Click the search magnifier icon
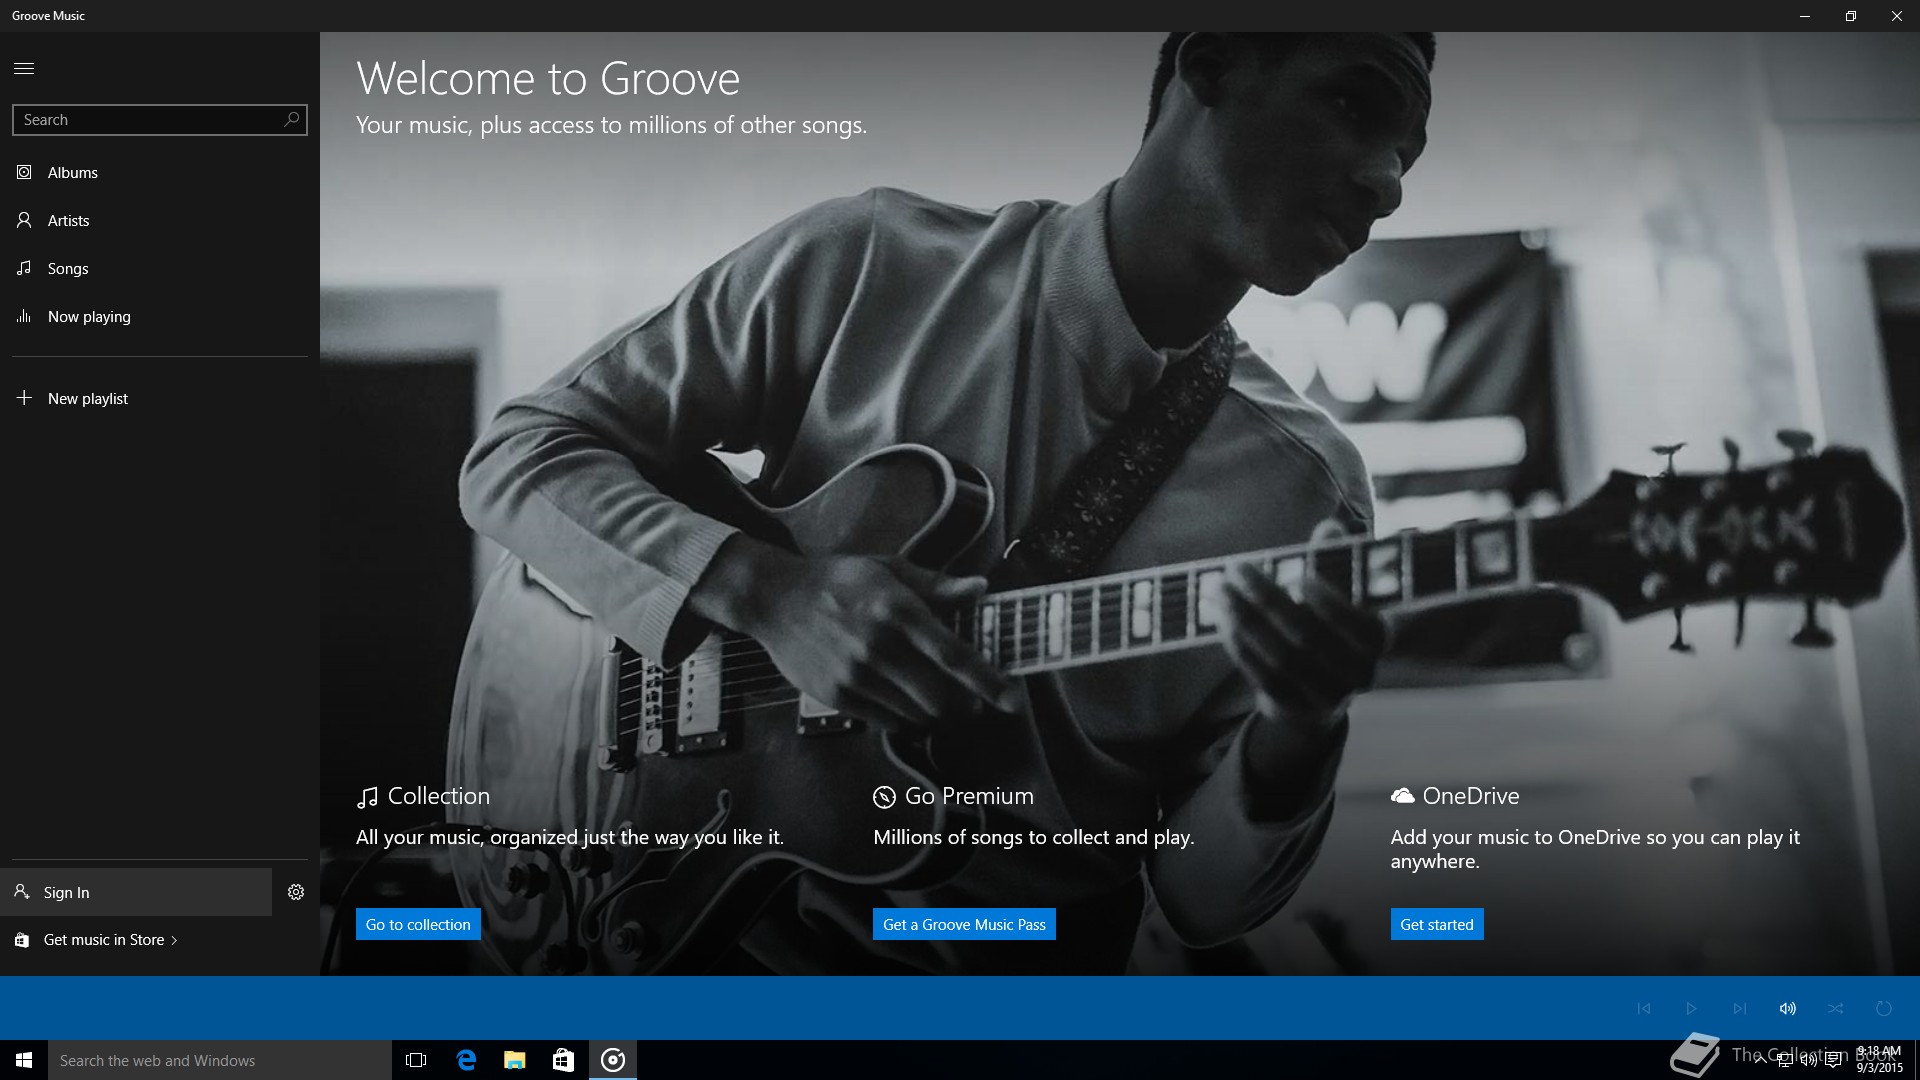Viewport: 1920px width, 1080px height. pyautogui.click(x=291, y=119)
